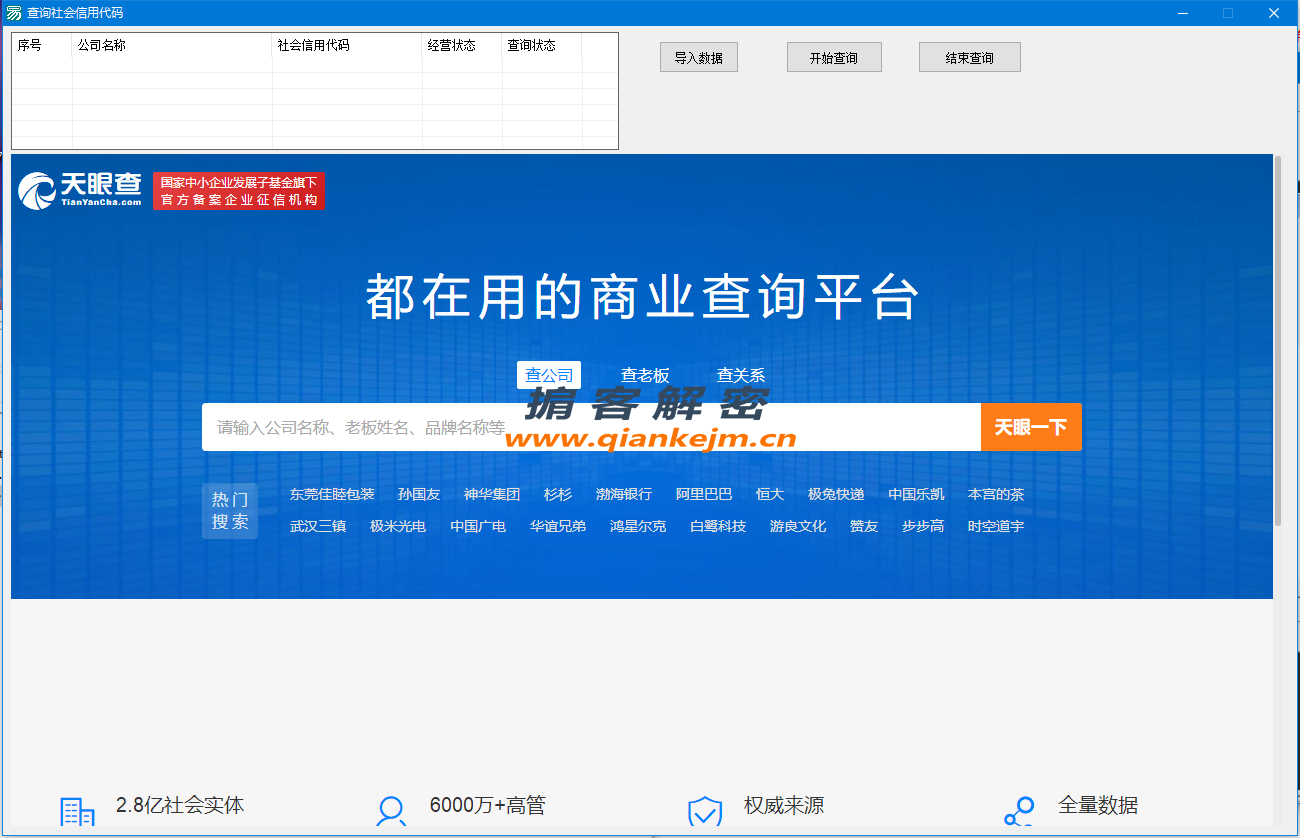Click the building icon beside 2.8亿社会实体

click(77, 812)
